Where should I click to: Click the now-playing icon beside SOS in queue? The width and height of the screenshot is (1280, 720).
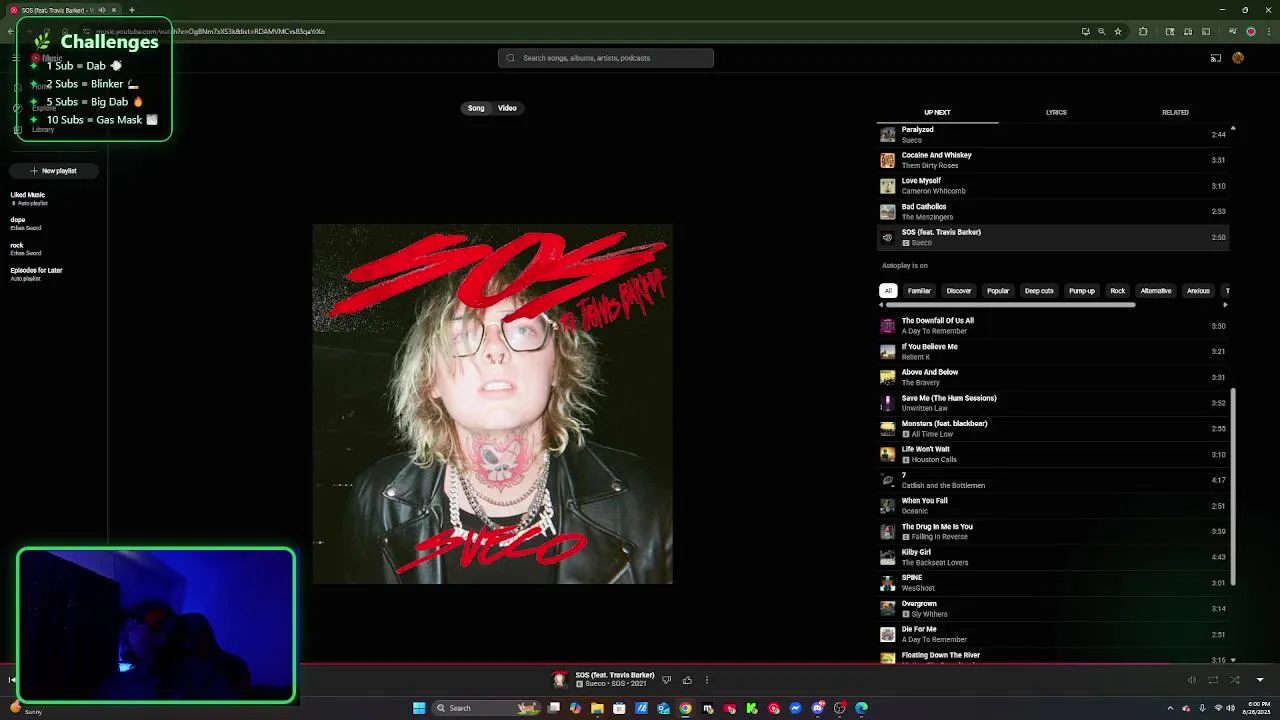887,237
